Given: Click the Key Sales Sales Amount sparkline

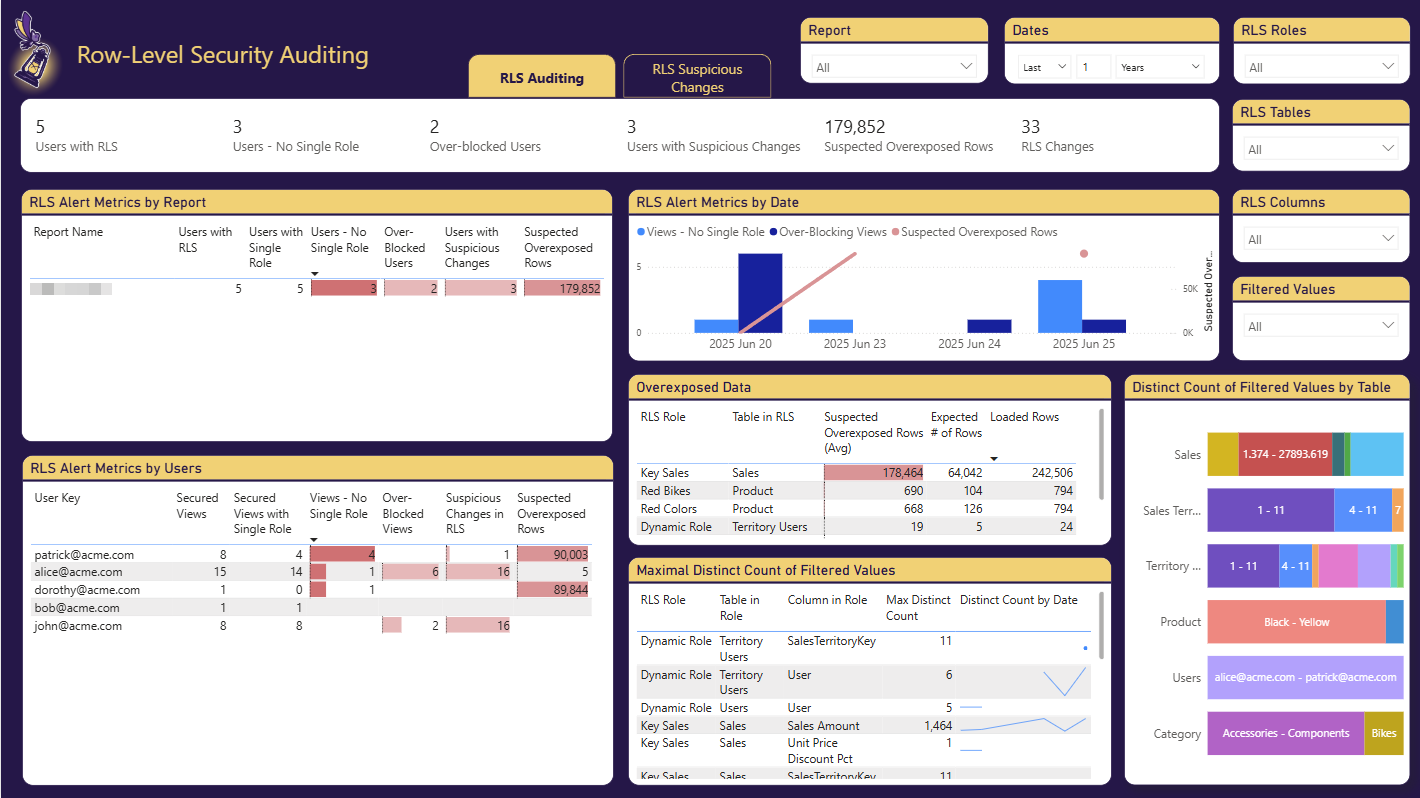Looking at the screenshot, I should coord(1023,725).
